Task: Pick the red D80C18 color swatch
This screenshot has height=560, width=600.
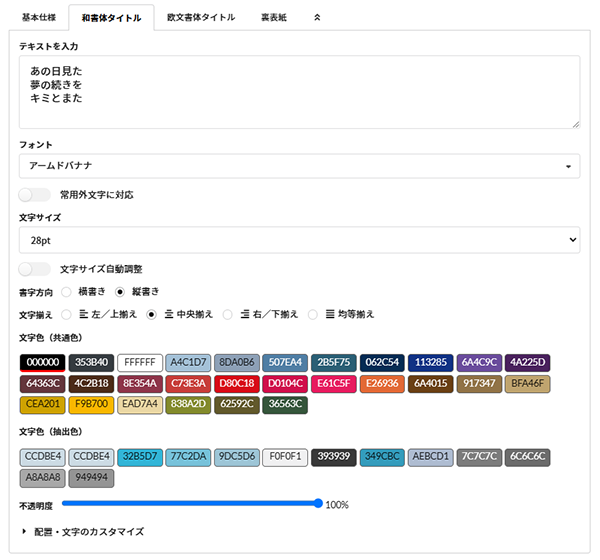Action: click(x=237, y=383)
